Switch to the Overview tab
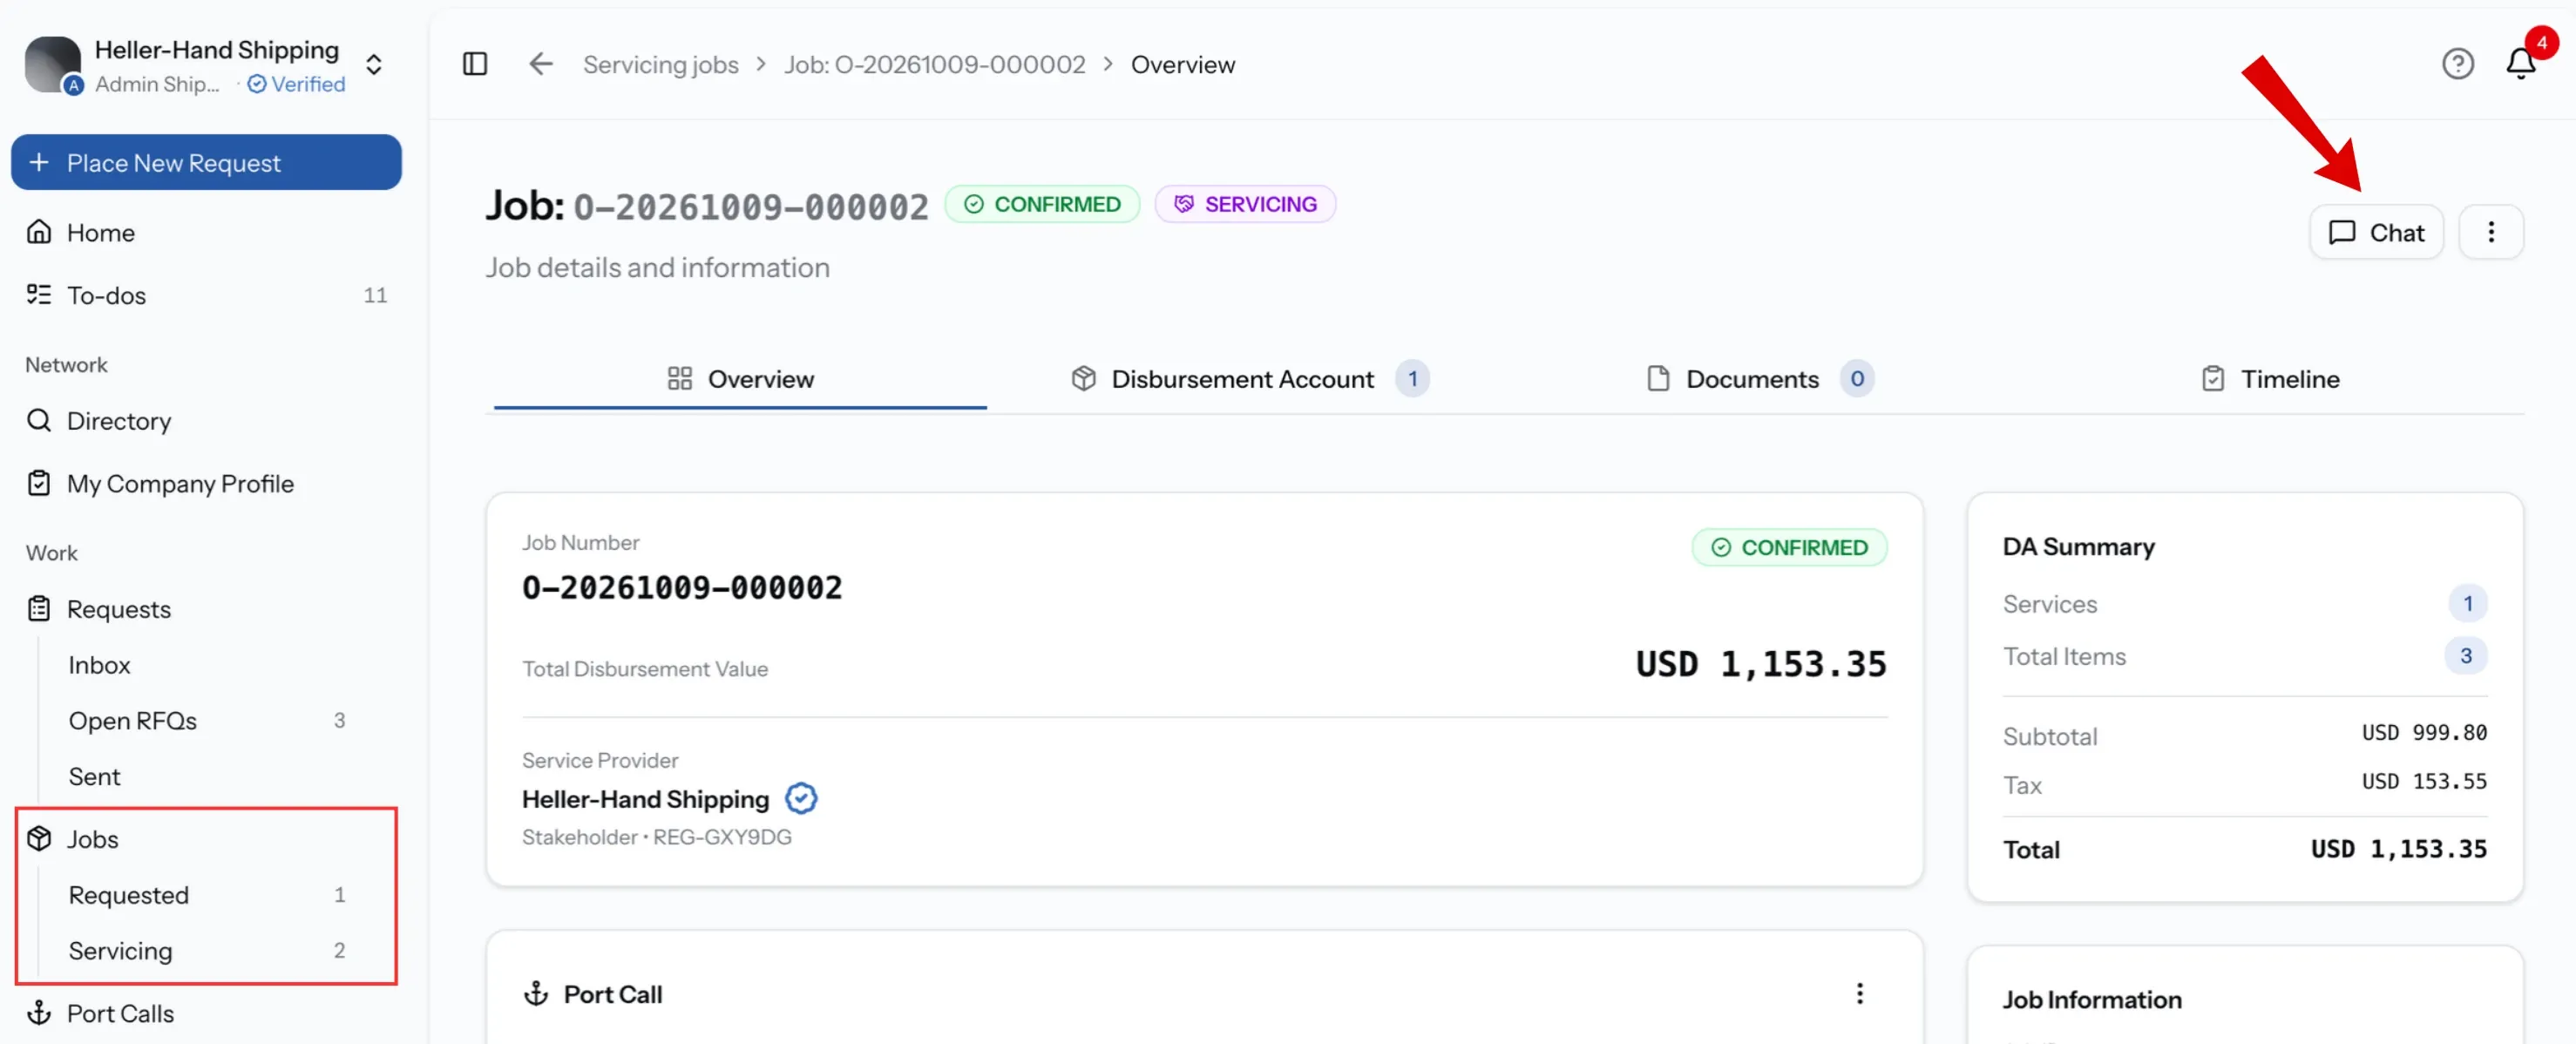The width and height of the screenshot is (2576, 1044). click(740, 379)
